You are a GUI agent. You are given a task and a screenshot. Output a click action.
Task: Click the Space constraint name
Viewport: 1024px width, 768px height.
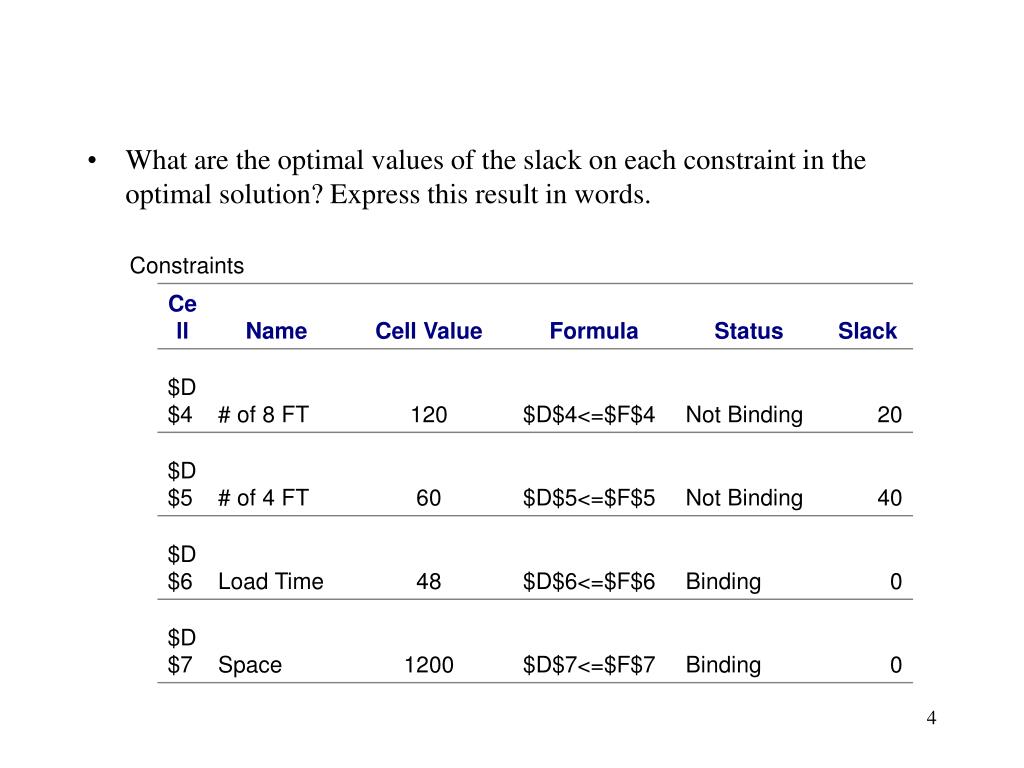(x=250, y=665)
